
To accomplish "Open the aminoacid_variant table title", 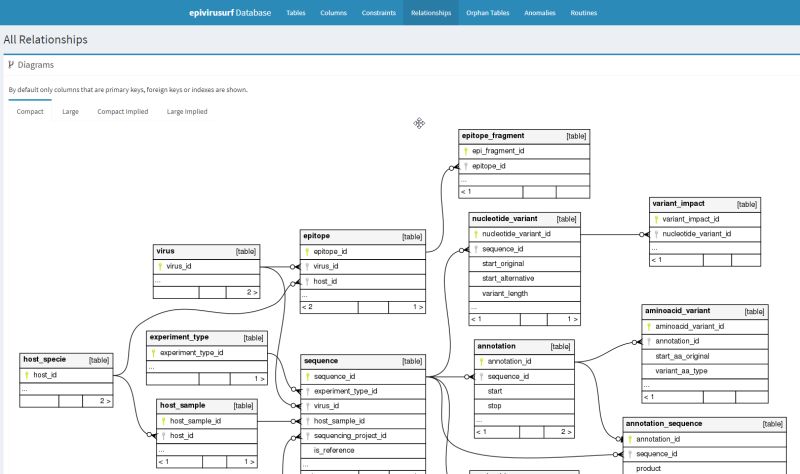I will 678,311.
